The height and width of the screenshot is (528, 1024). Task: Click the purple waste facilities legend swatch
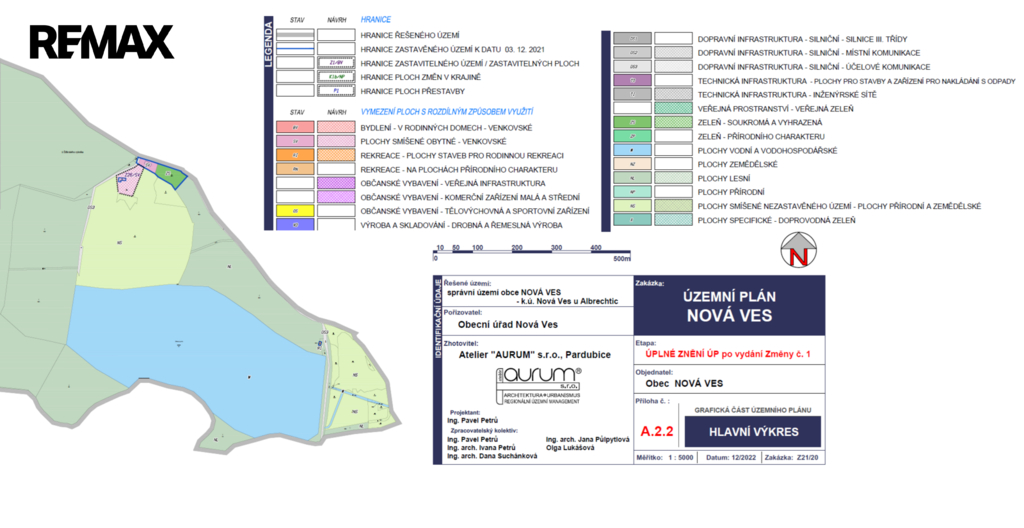(632, 80)
